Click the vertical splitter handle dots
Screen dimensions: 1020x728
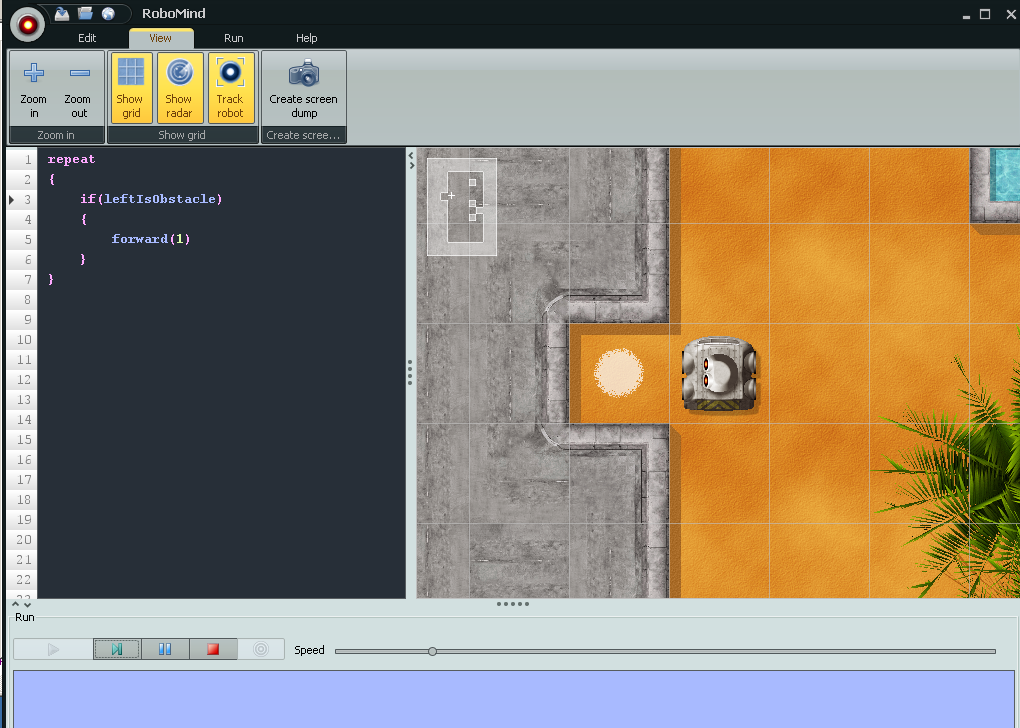click(410, 372)
